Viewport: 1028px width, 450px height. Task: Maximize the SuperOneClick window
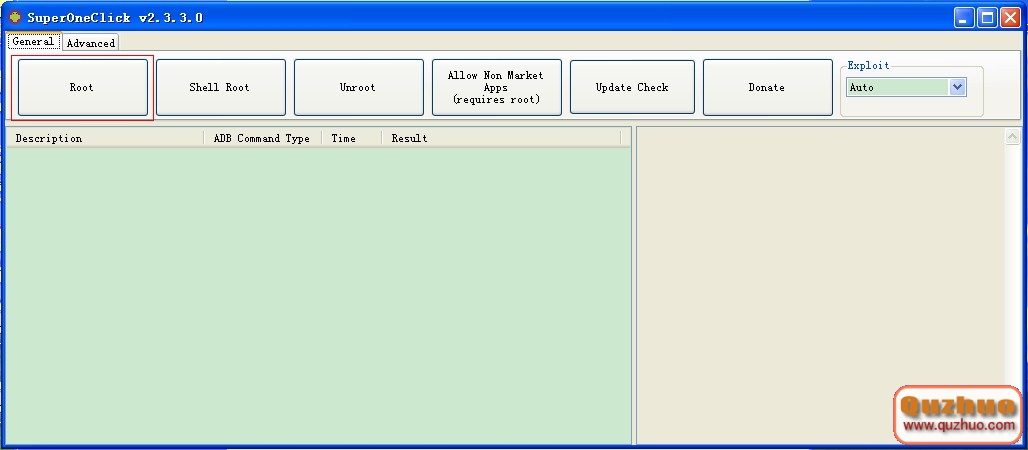tap(987, 18)
